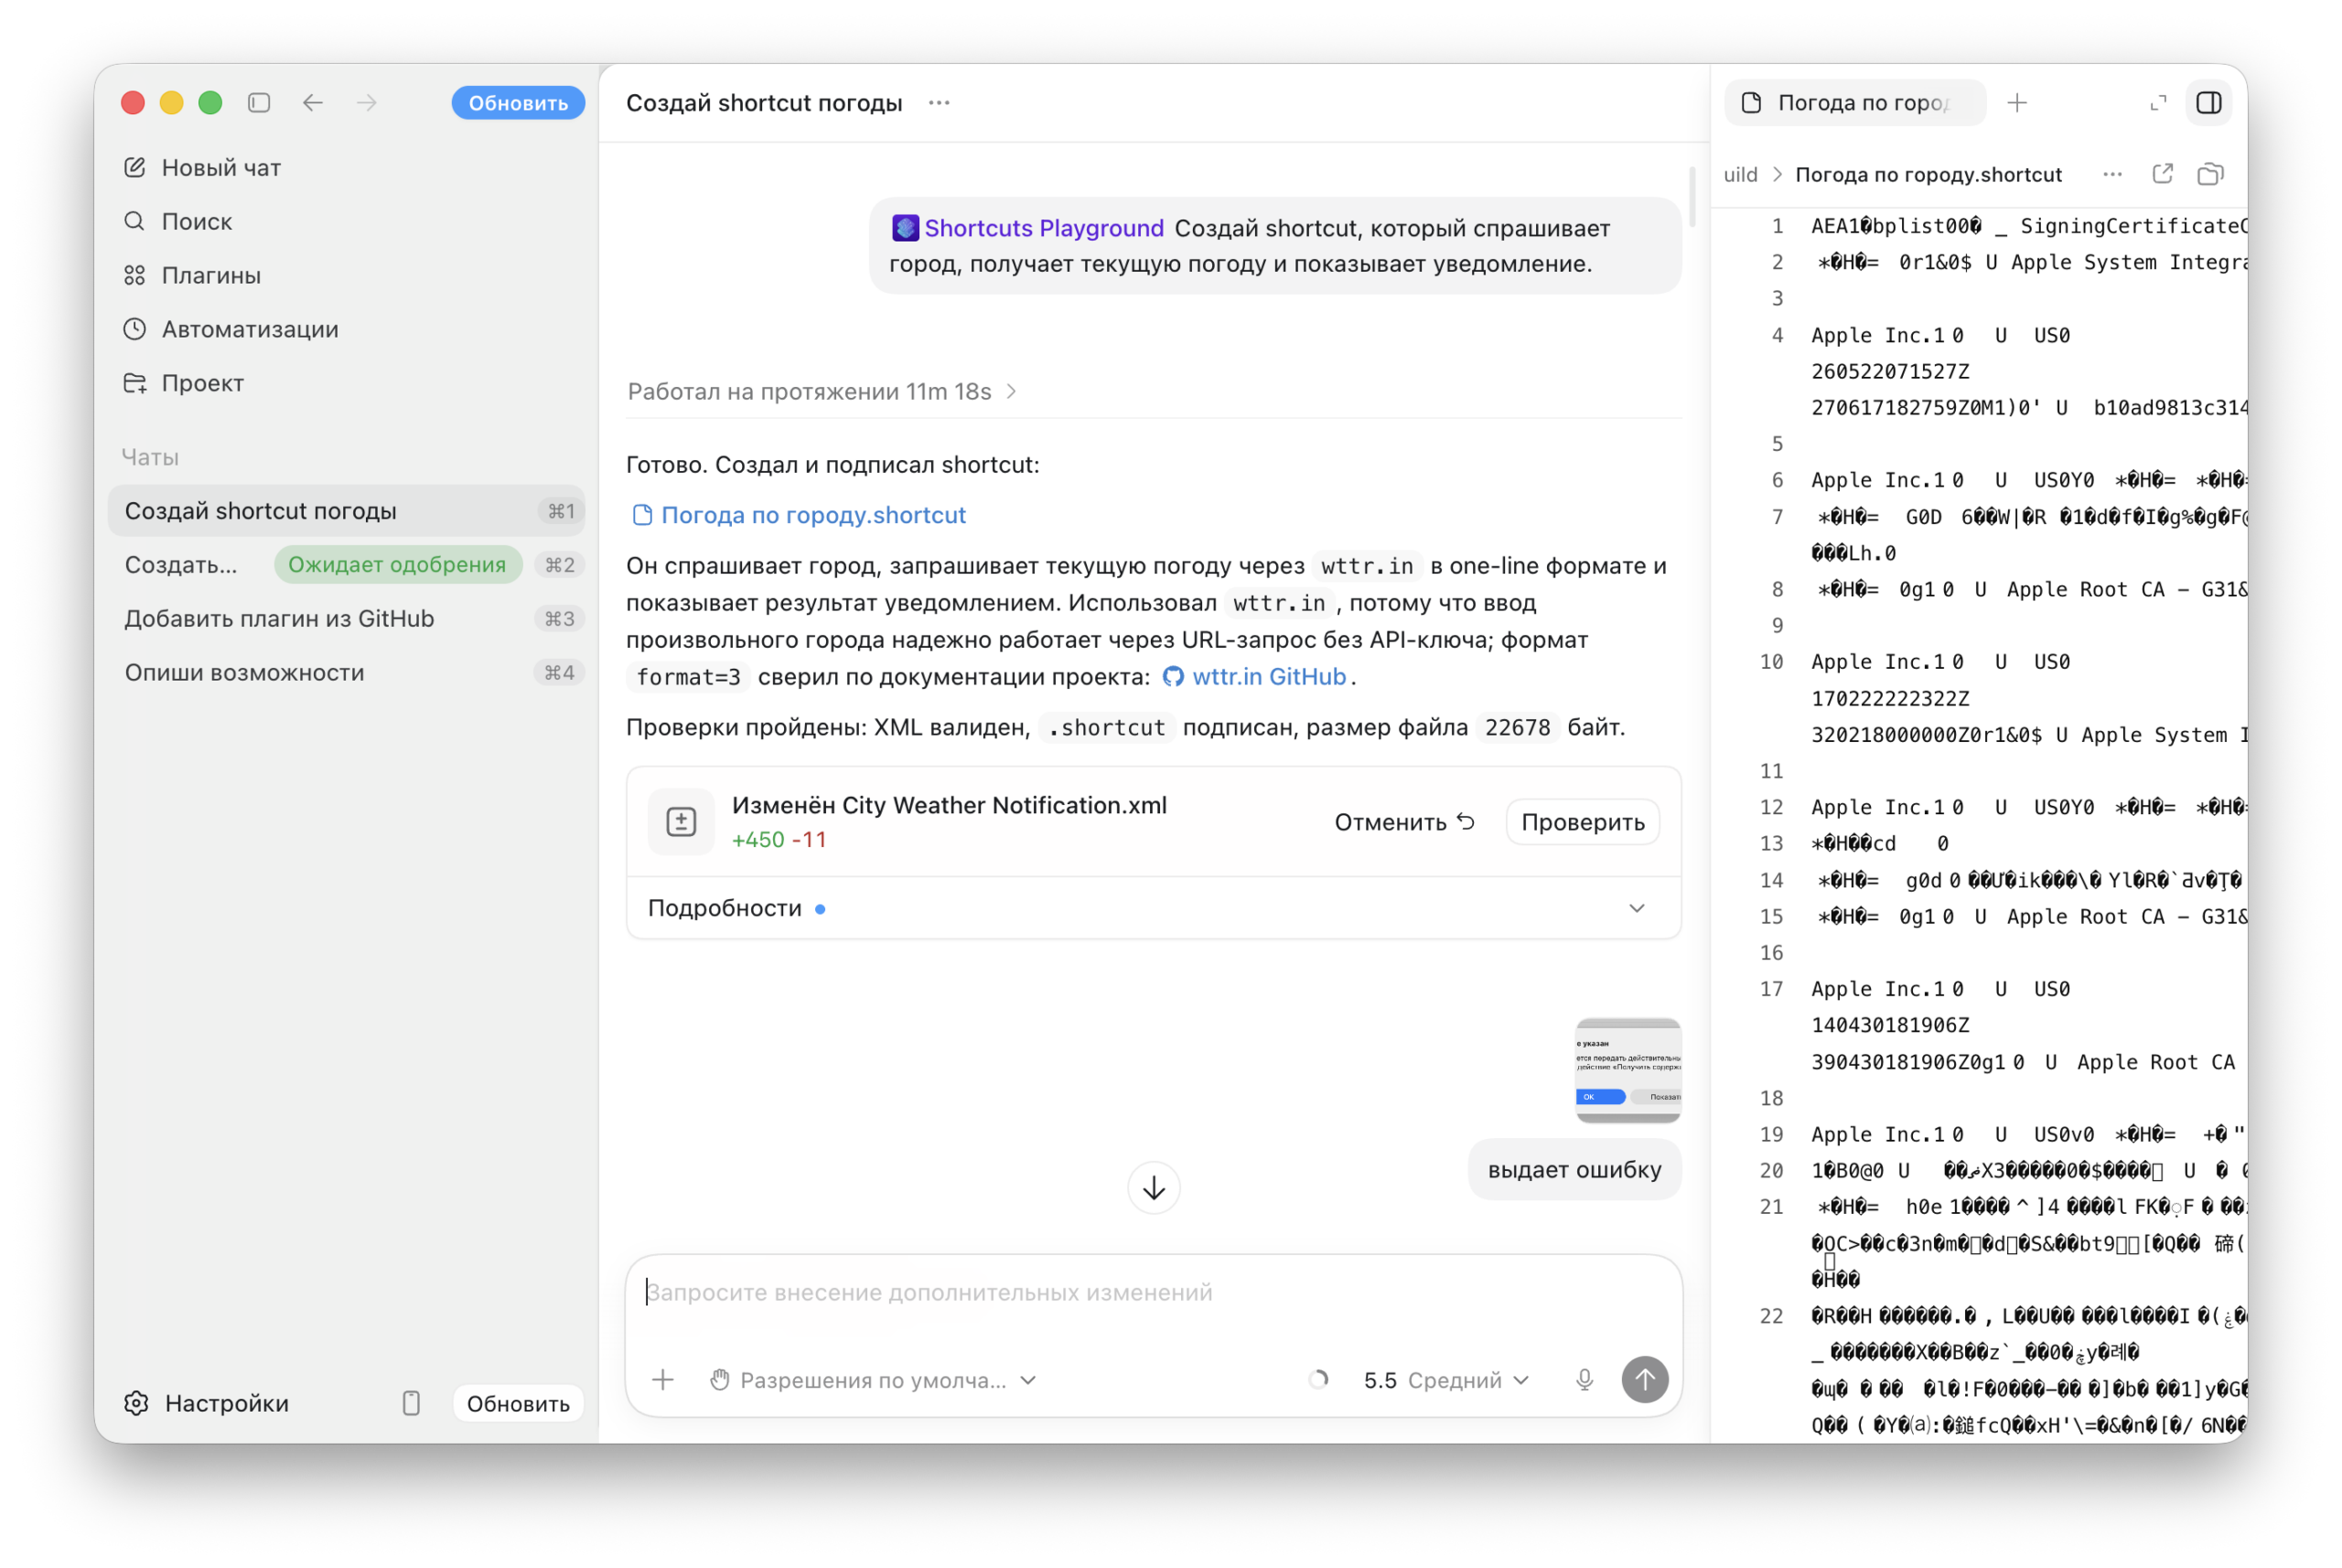This screenshot has width=2342, height=1568.
Task: Click the plus attach icon in the composer
Action: coord(663,1381)
